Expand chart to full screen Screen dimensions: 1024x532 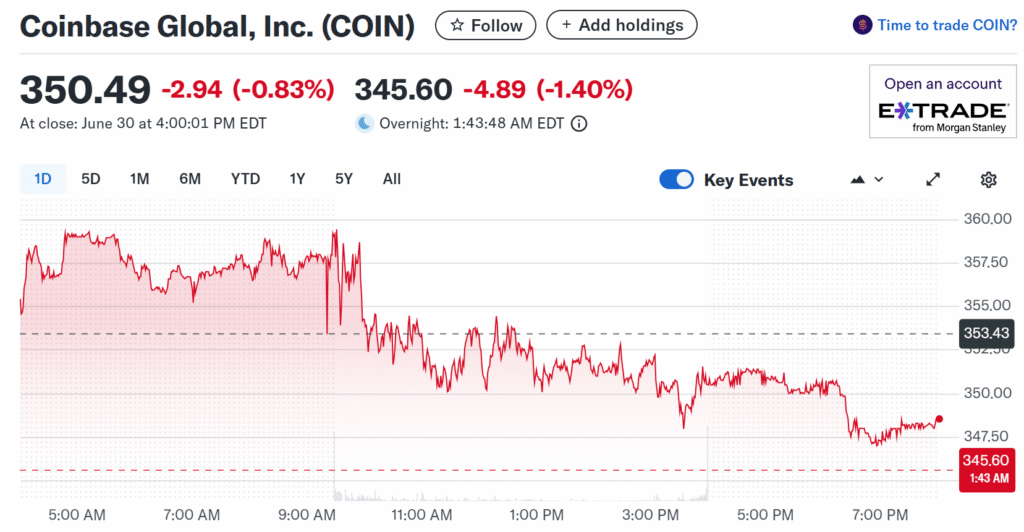pyautogui.click(x=933, y=180)
